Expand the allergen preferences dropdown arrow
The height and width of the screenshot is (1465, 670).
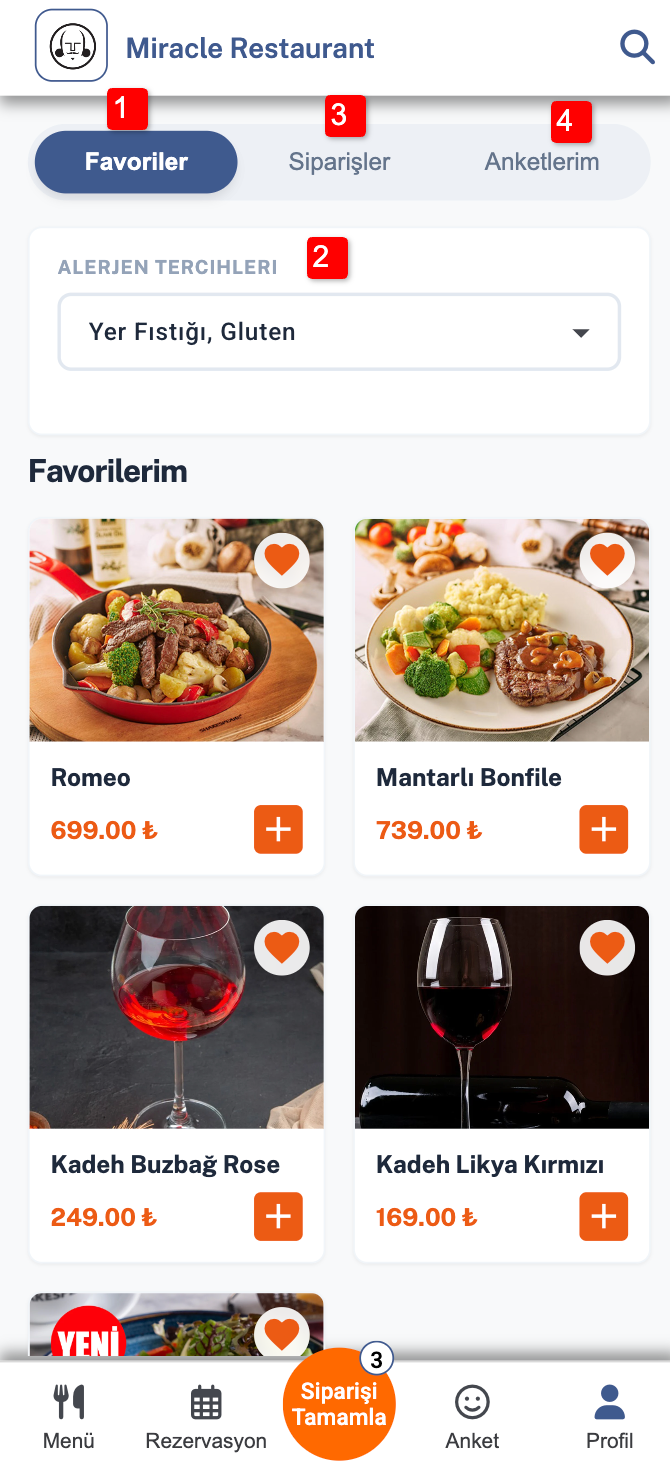[x=581, y=333]
